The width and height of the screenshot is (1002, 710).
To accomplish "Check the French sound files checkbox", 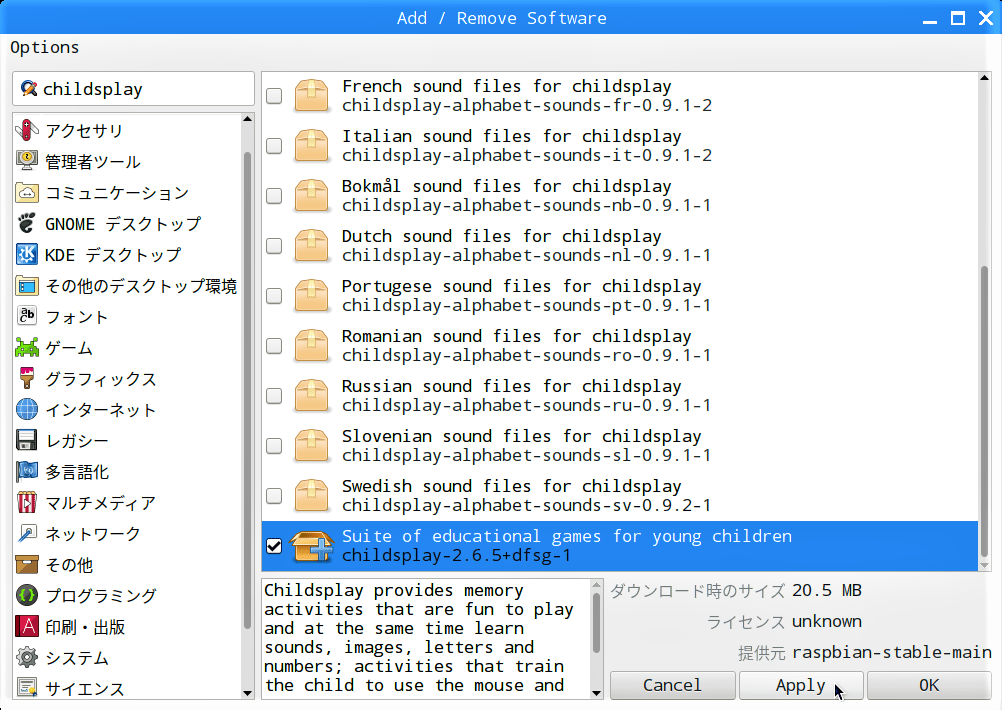I will click(x=274, y=96).
